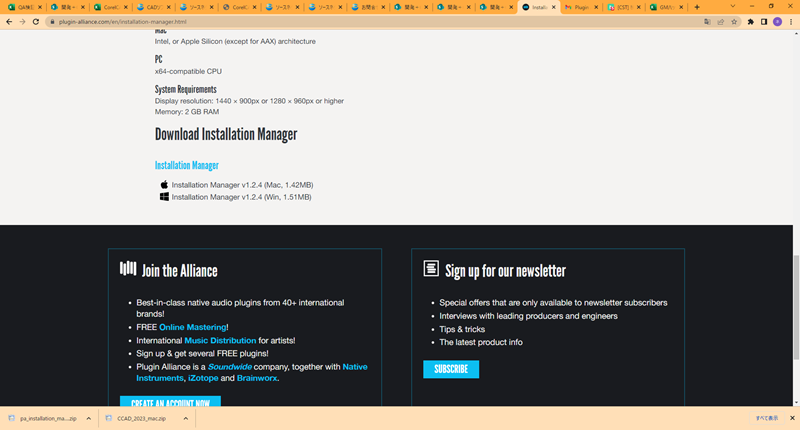The image size is (800, 430).
Task: Click the page vertical scrollbar thumb
Action: [796, 308]
